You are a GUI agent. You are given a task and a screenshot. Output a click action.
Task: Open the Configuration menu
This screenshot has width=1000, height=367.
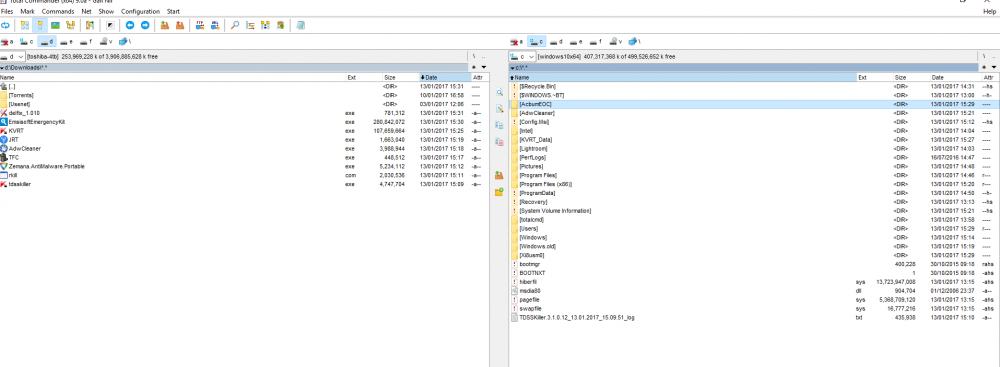pyautogui.click(x=140, y=11)
